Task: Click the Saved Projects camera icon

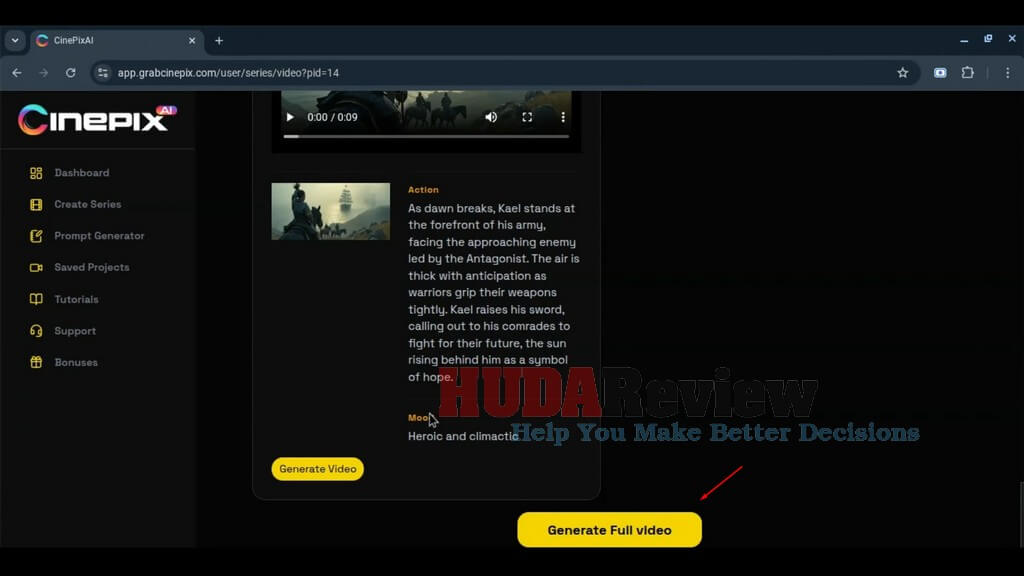Action: click(x=36, y=268)
